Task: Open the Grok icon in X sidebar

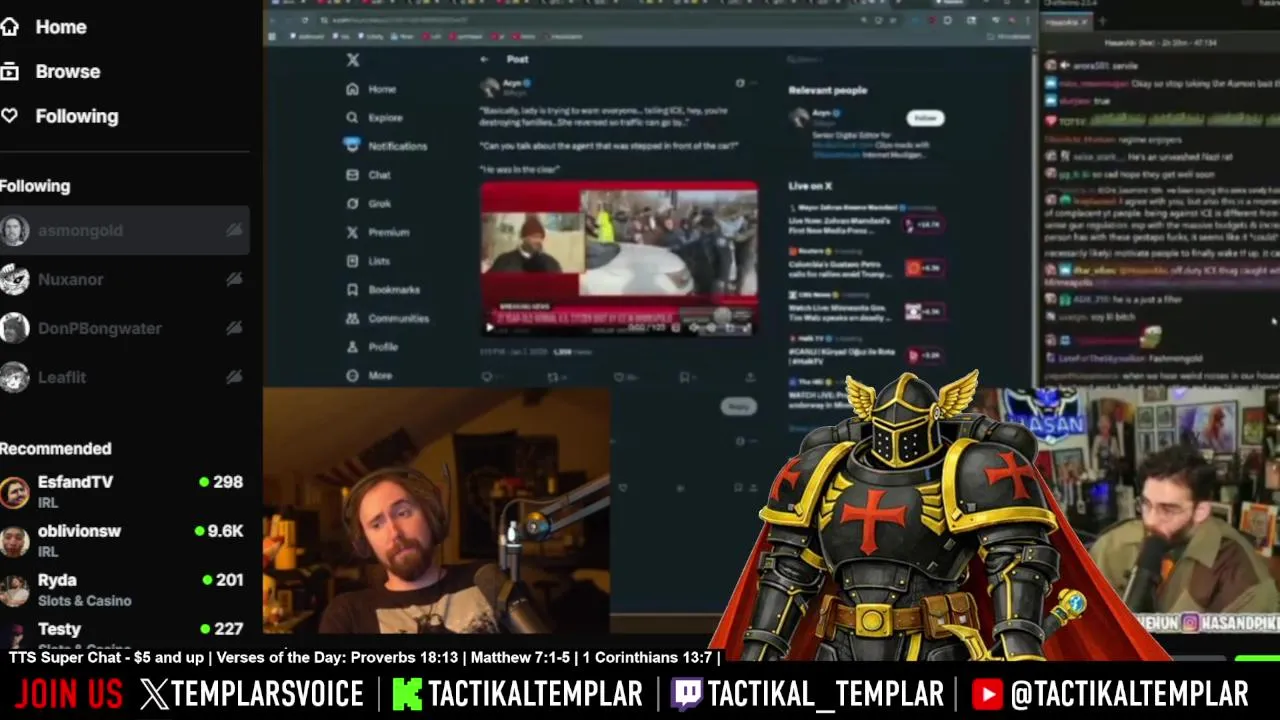Action: coord(352,203)
